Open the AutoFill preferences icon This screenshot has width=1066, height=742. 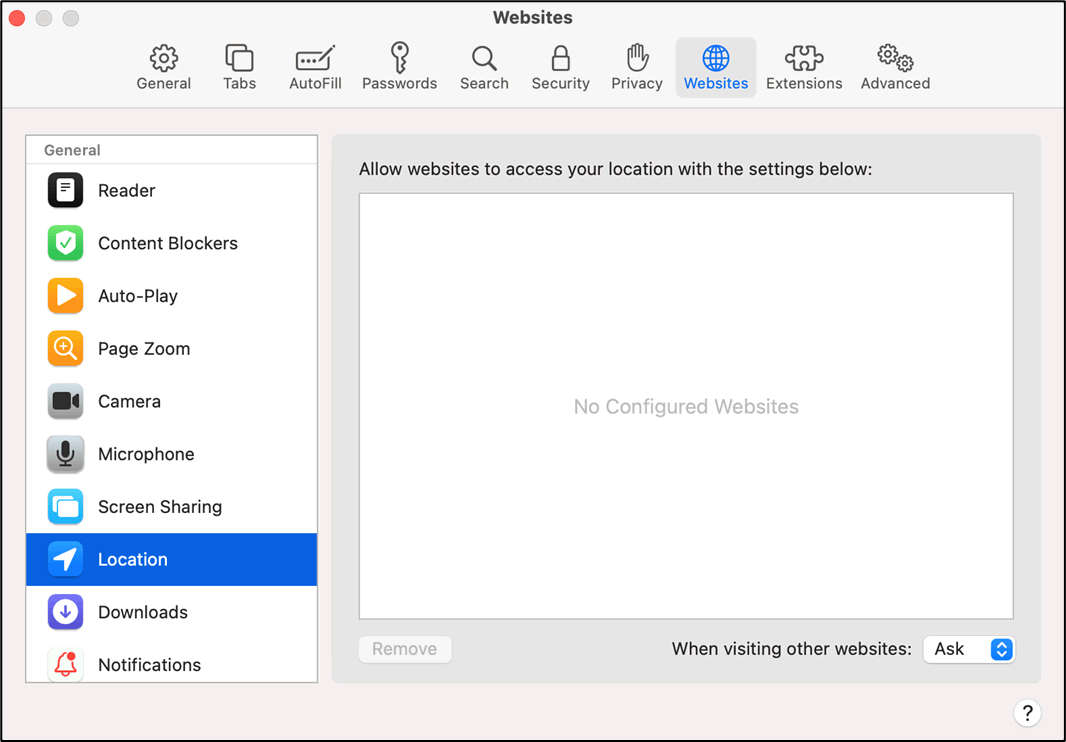[x=315, y=58]
